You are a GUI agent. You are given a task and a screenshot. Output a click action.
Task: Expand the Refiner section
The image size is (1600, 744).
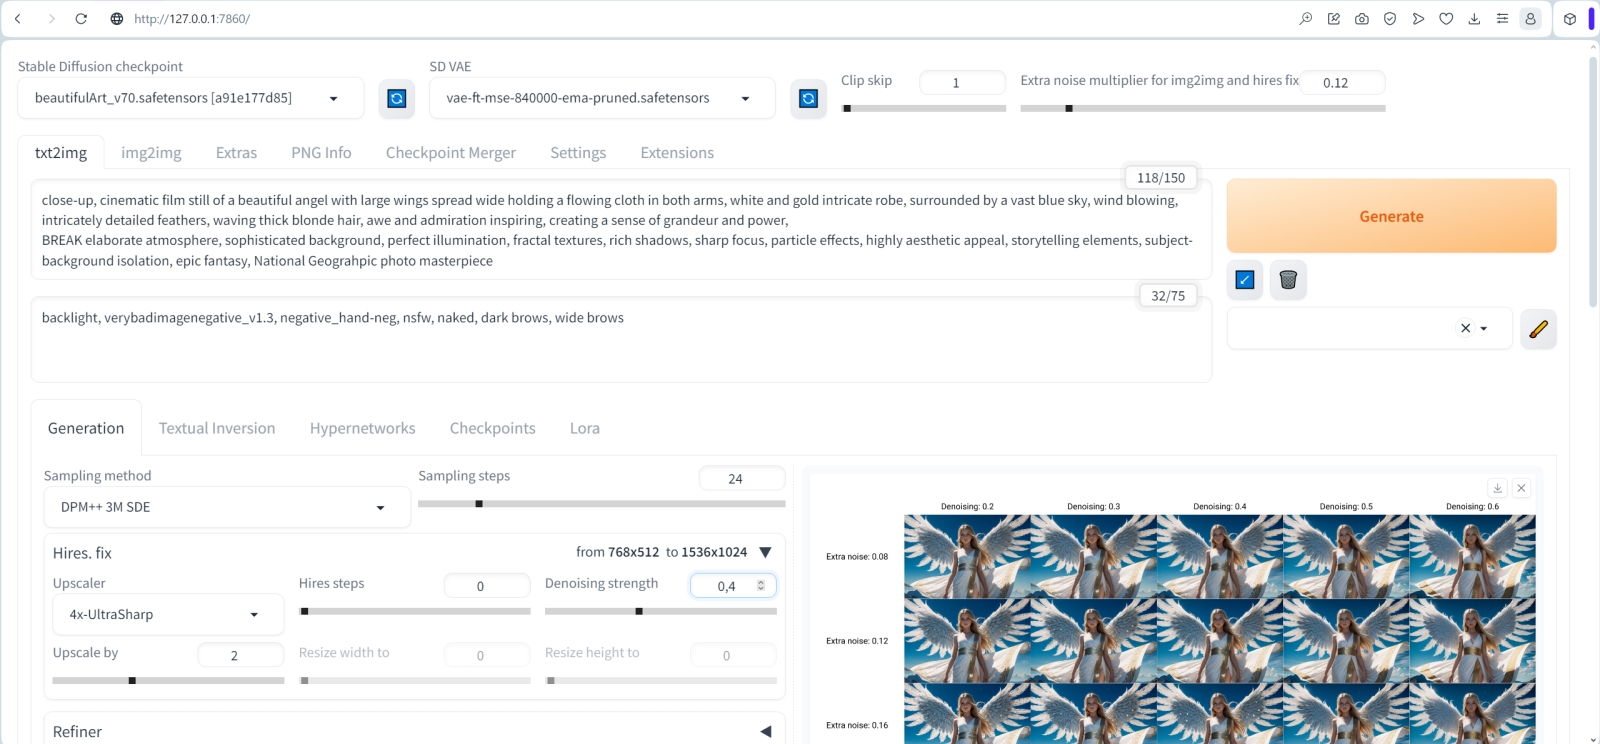[x=765, y=732]
